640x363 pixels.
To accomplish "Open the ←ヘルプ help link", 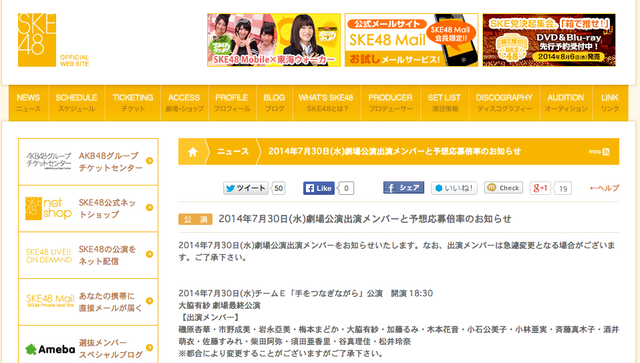I will pos(604,188).
